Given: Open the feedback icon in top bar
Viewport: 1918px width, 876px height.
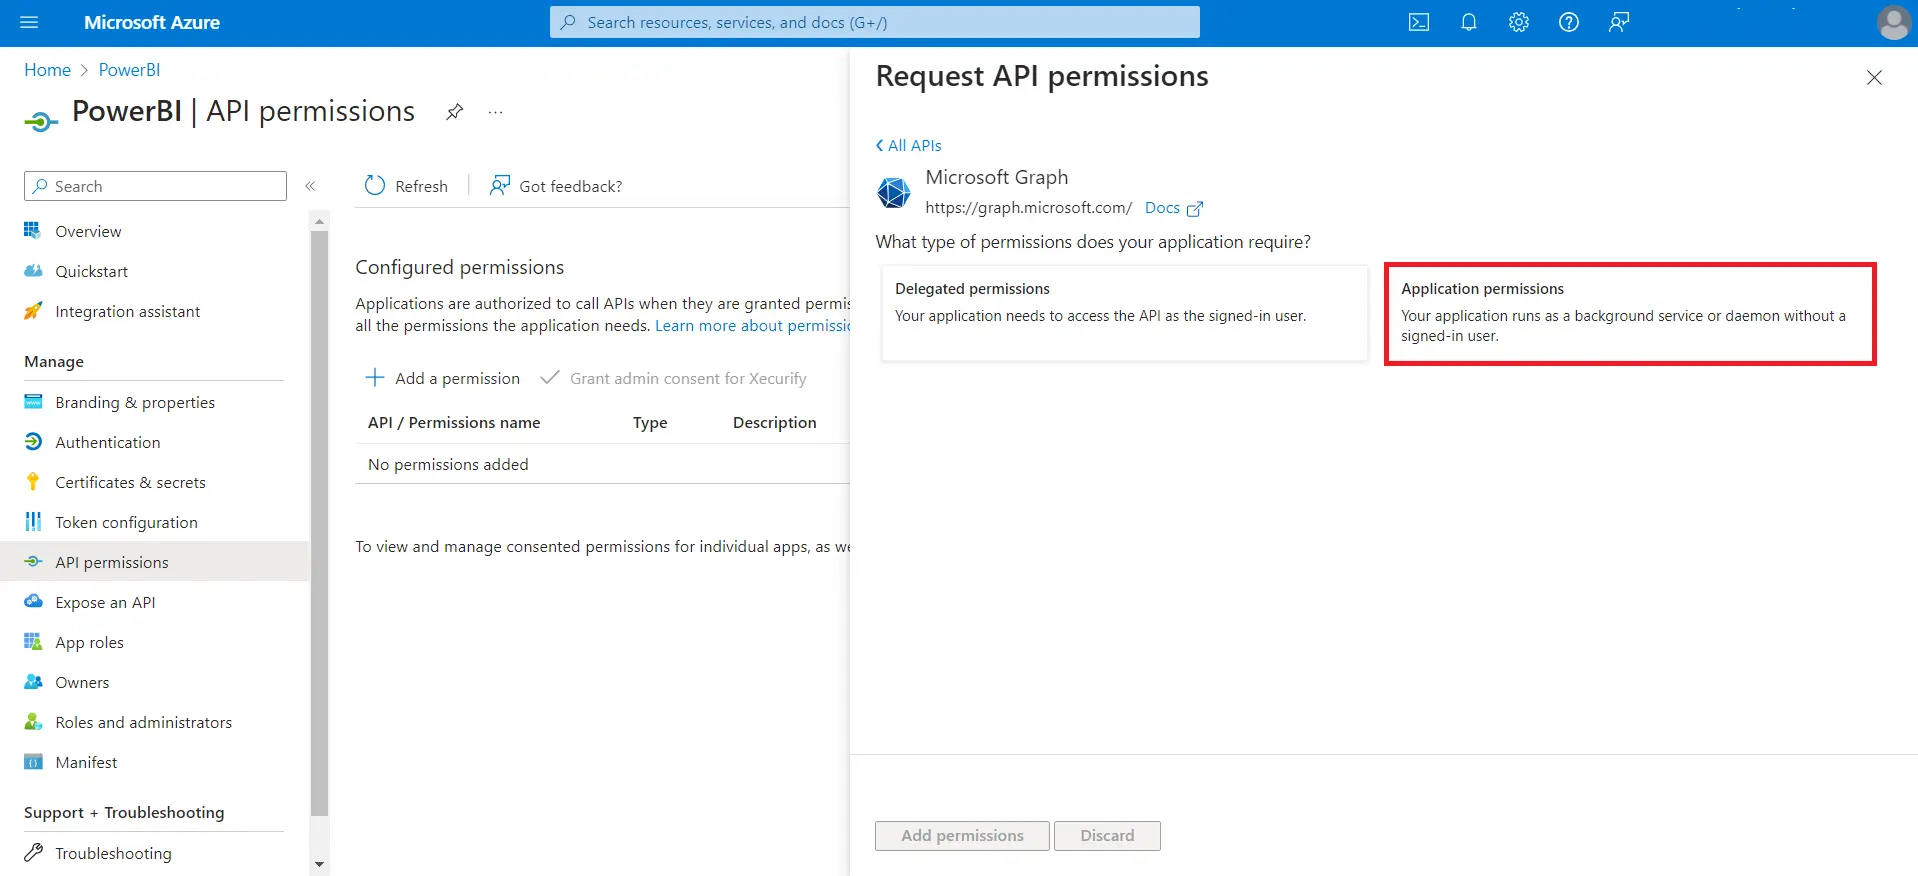Looking at the screenshot, I should 1618,22.
